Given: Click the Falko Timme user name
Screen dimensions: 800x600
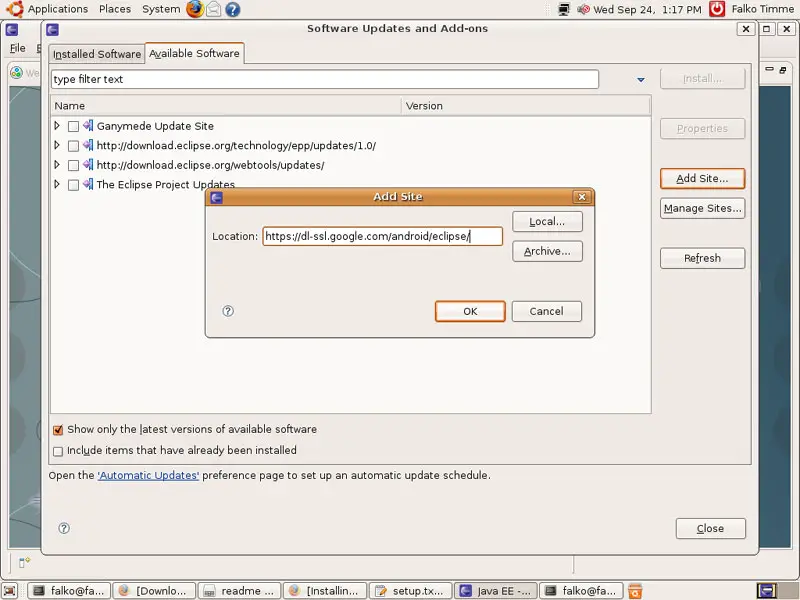Looking at the screenshot, I should click(x=762, y=9).
